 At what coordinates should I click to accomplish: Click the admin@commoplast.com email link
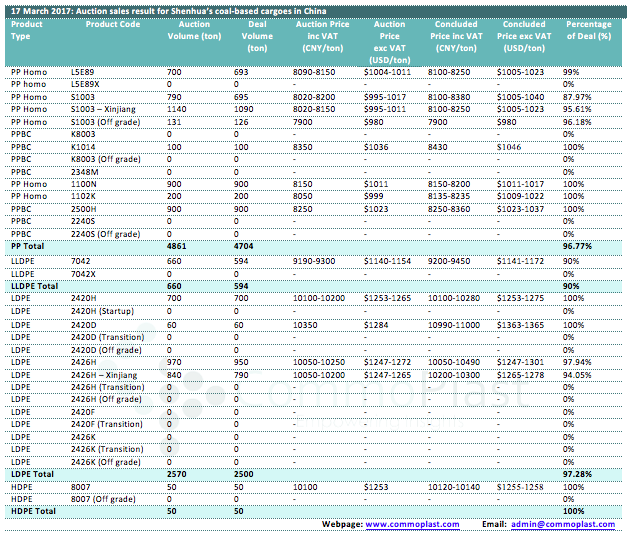(x=562, y=524)
